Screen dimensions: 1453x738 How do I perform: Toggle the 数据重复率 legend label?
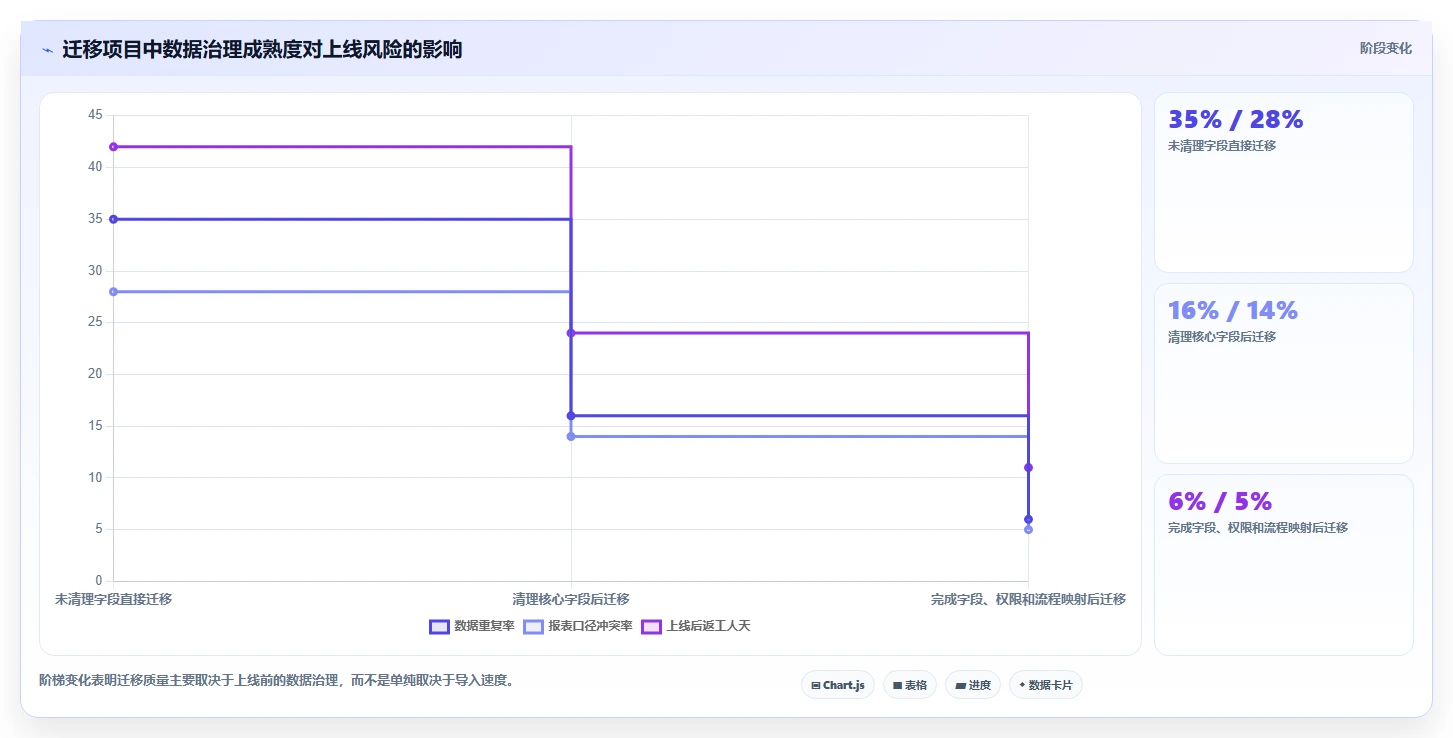tap(484, 626)
